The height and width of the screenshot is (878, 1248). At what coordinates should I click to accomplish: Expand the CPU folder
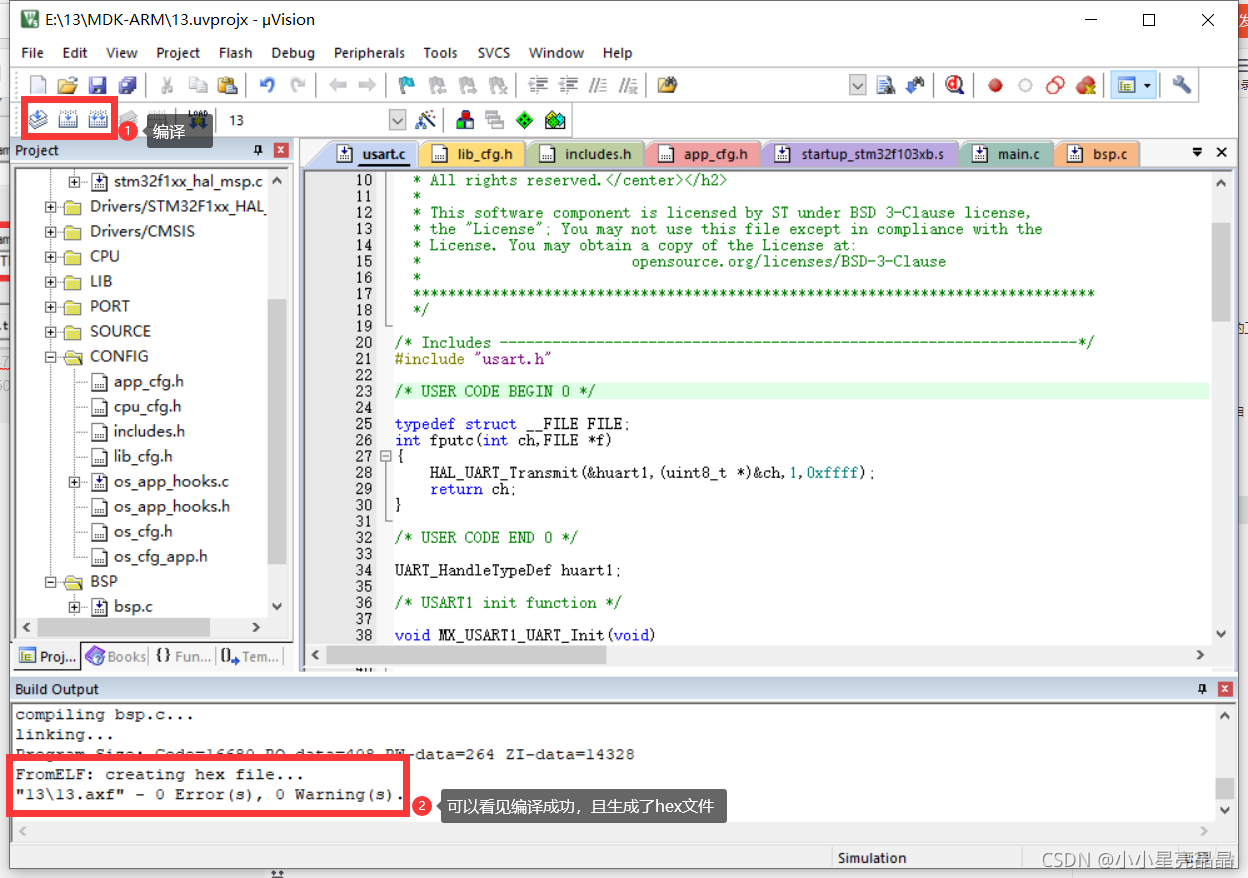tap(51, 257)
